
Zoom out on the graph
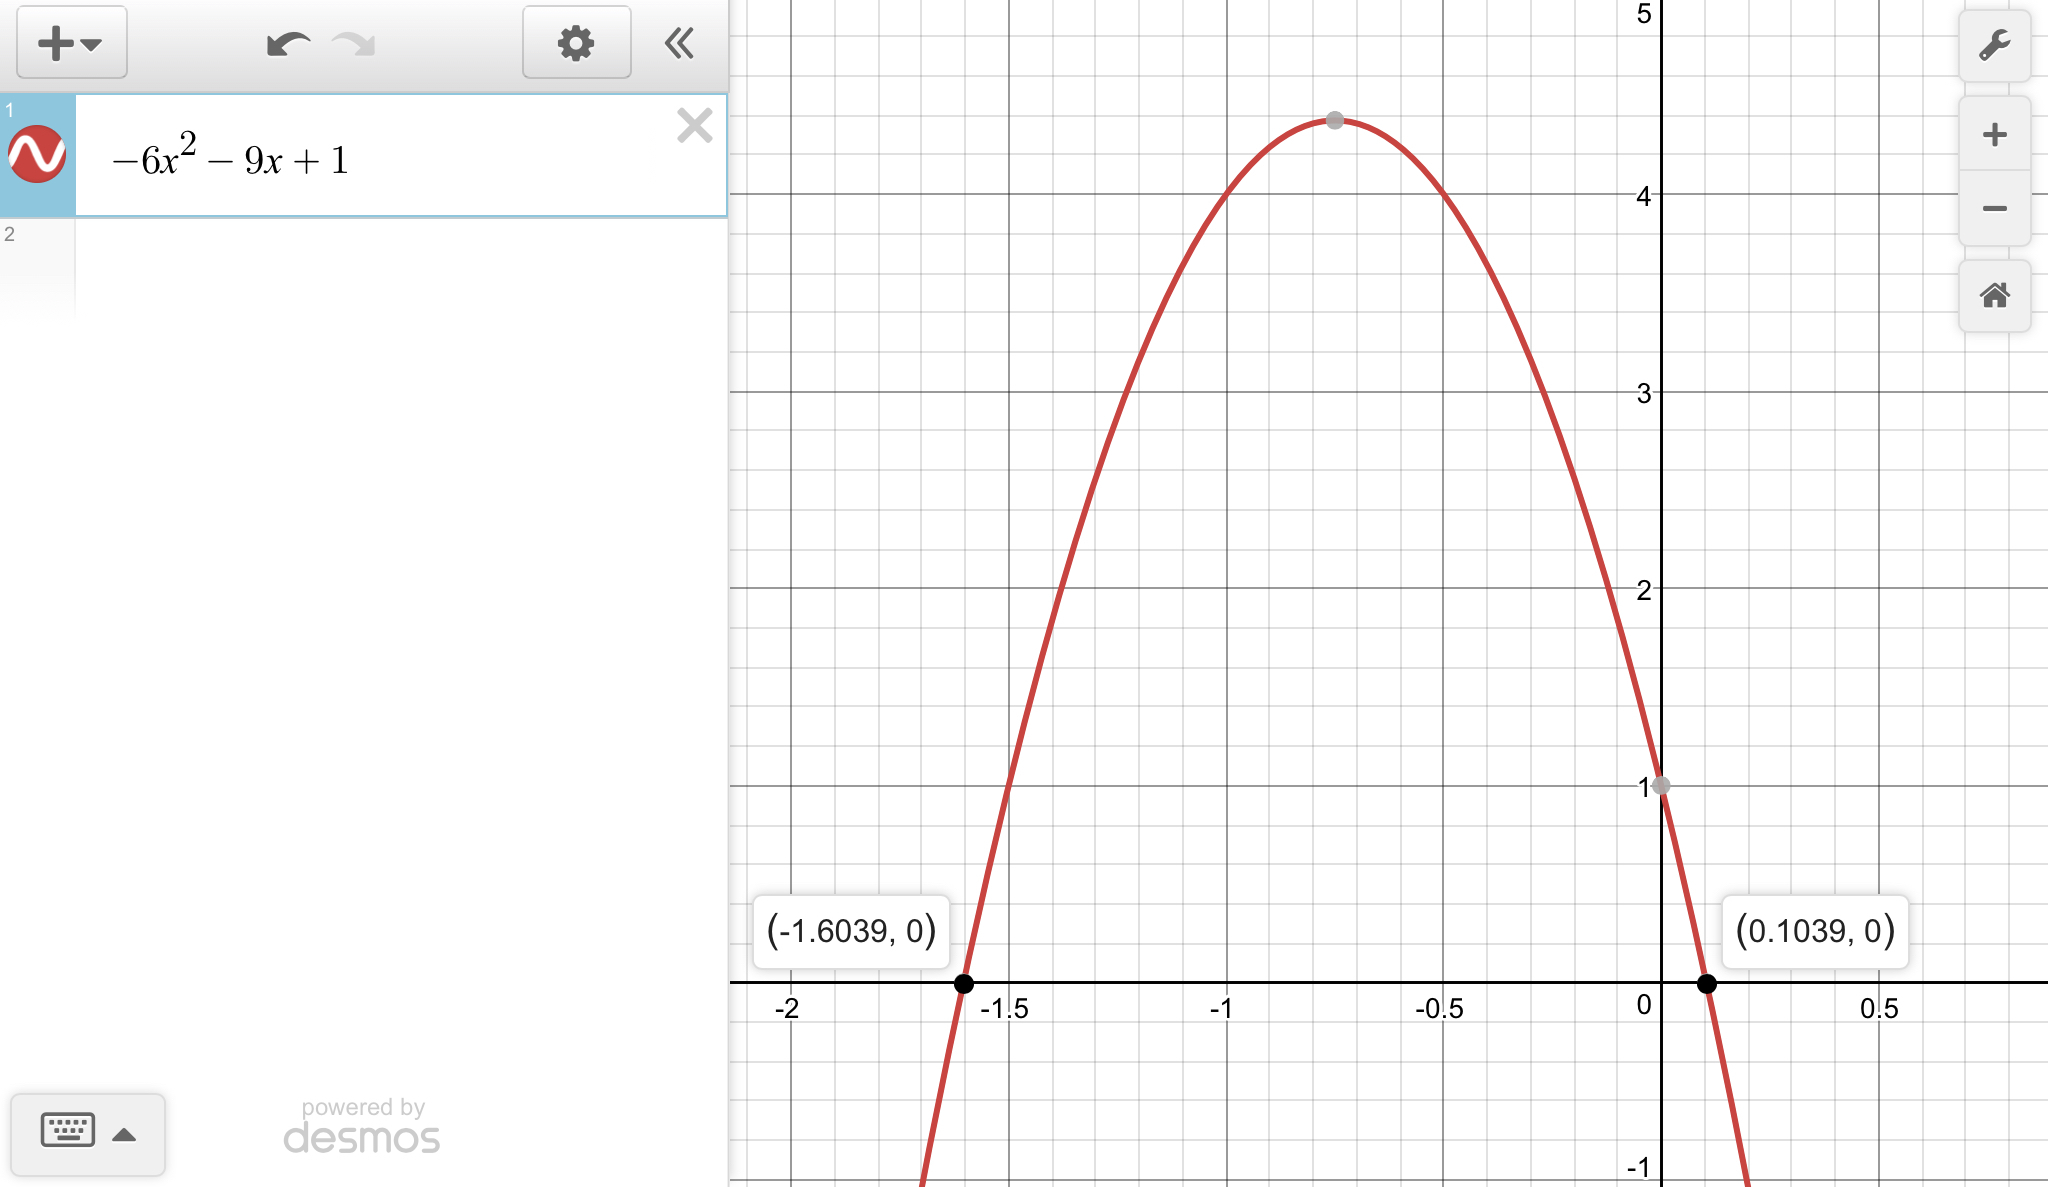click(x=1994, y=209)
